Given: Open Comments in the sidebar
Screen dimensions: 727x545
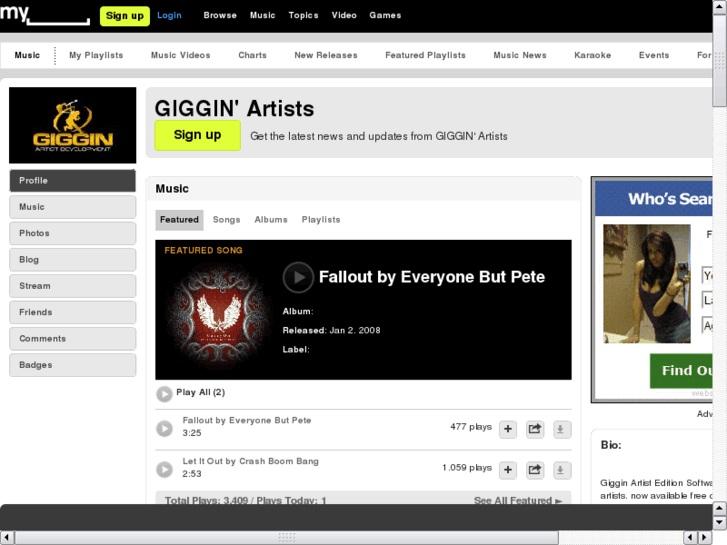Looking at the screenshot, I should [x=73, y=339].
